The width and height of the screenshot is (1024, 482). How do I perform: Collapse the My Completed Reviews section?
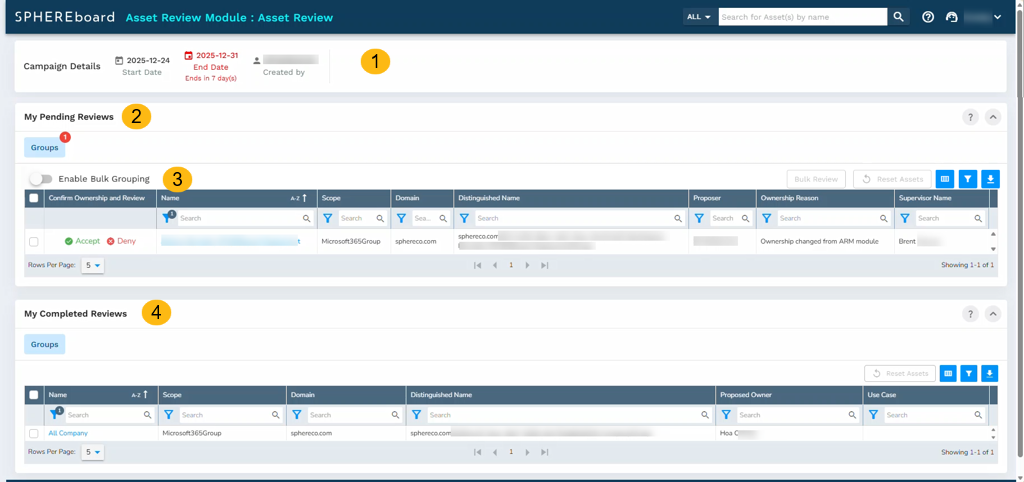993,314
